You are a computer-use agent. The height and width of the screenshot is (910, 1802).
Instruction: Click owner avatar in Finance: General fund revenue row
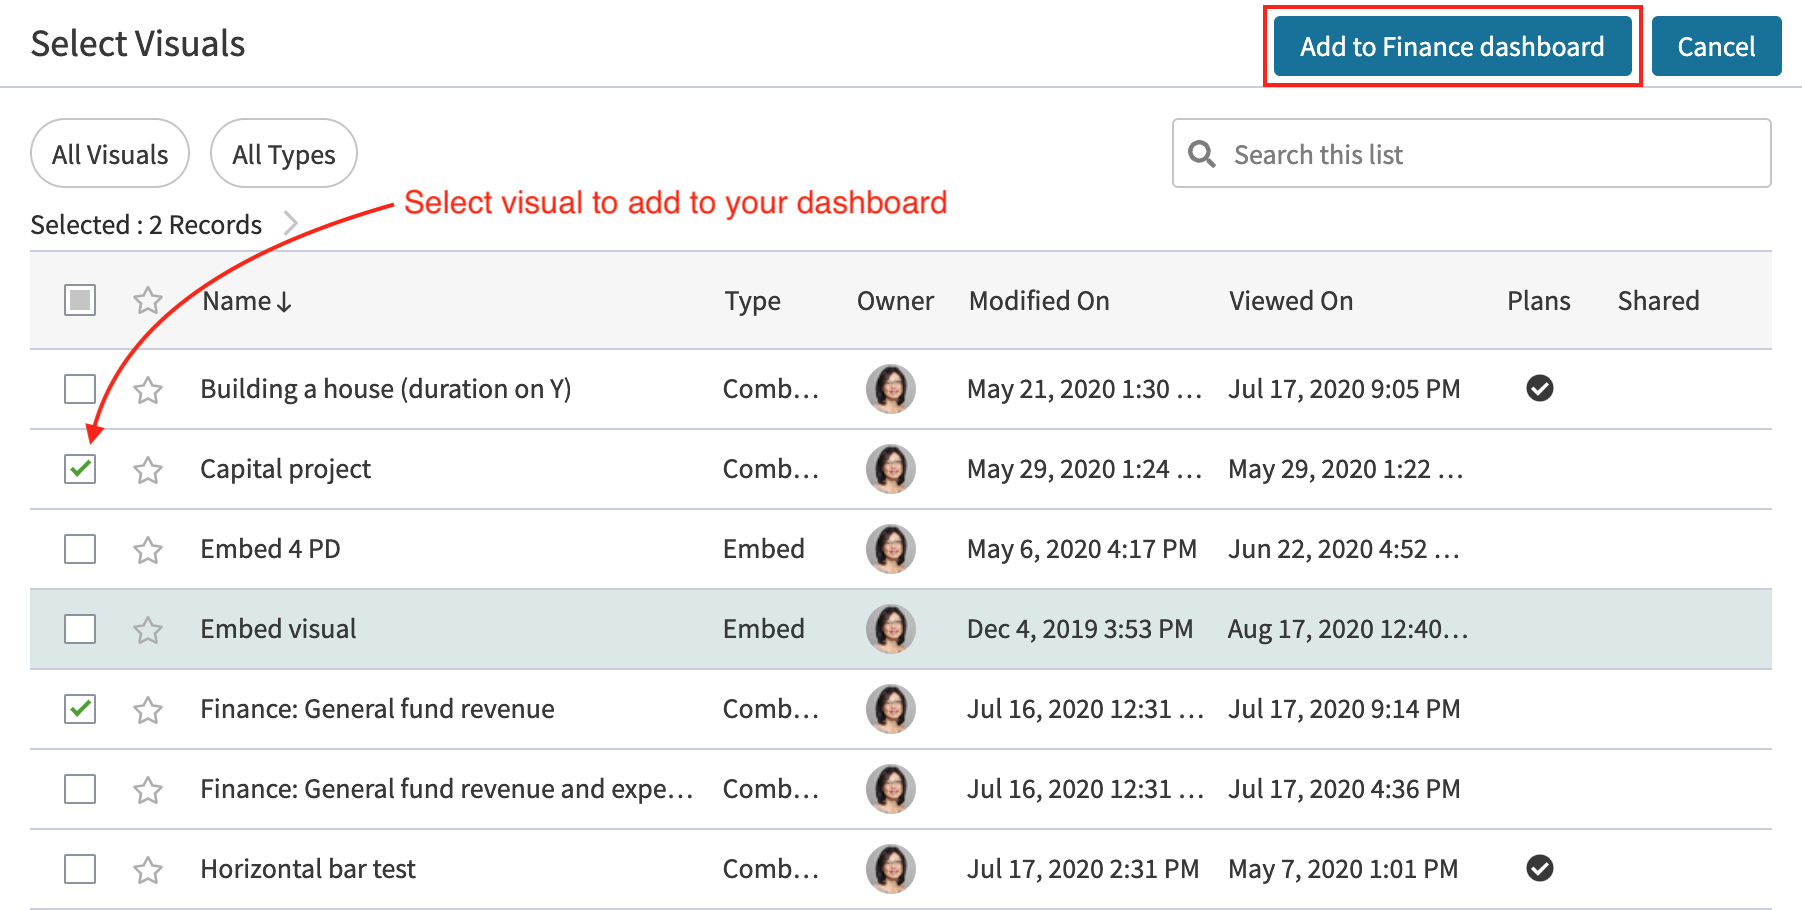point(890,709)
